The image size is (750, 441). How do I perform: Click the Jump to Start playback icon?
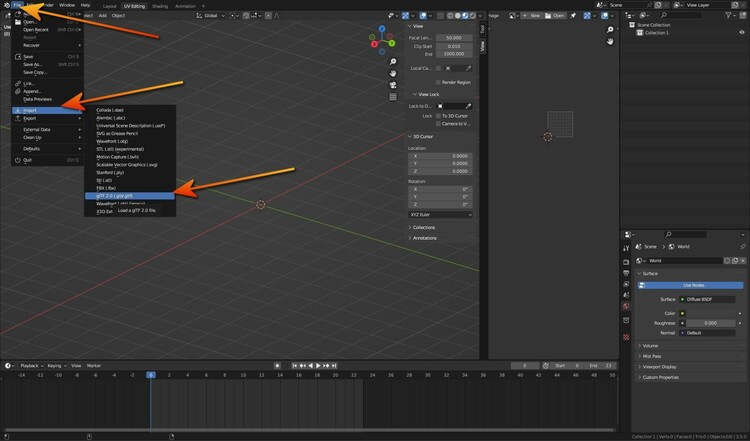[297, 366]
